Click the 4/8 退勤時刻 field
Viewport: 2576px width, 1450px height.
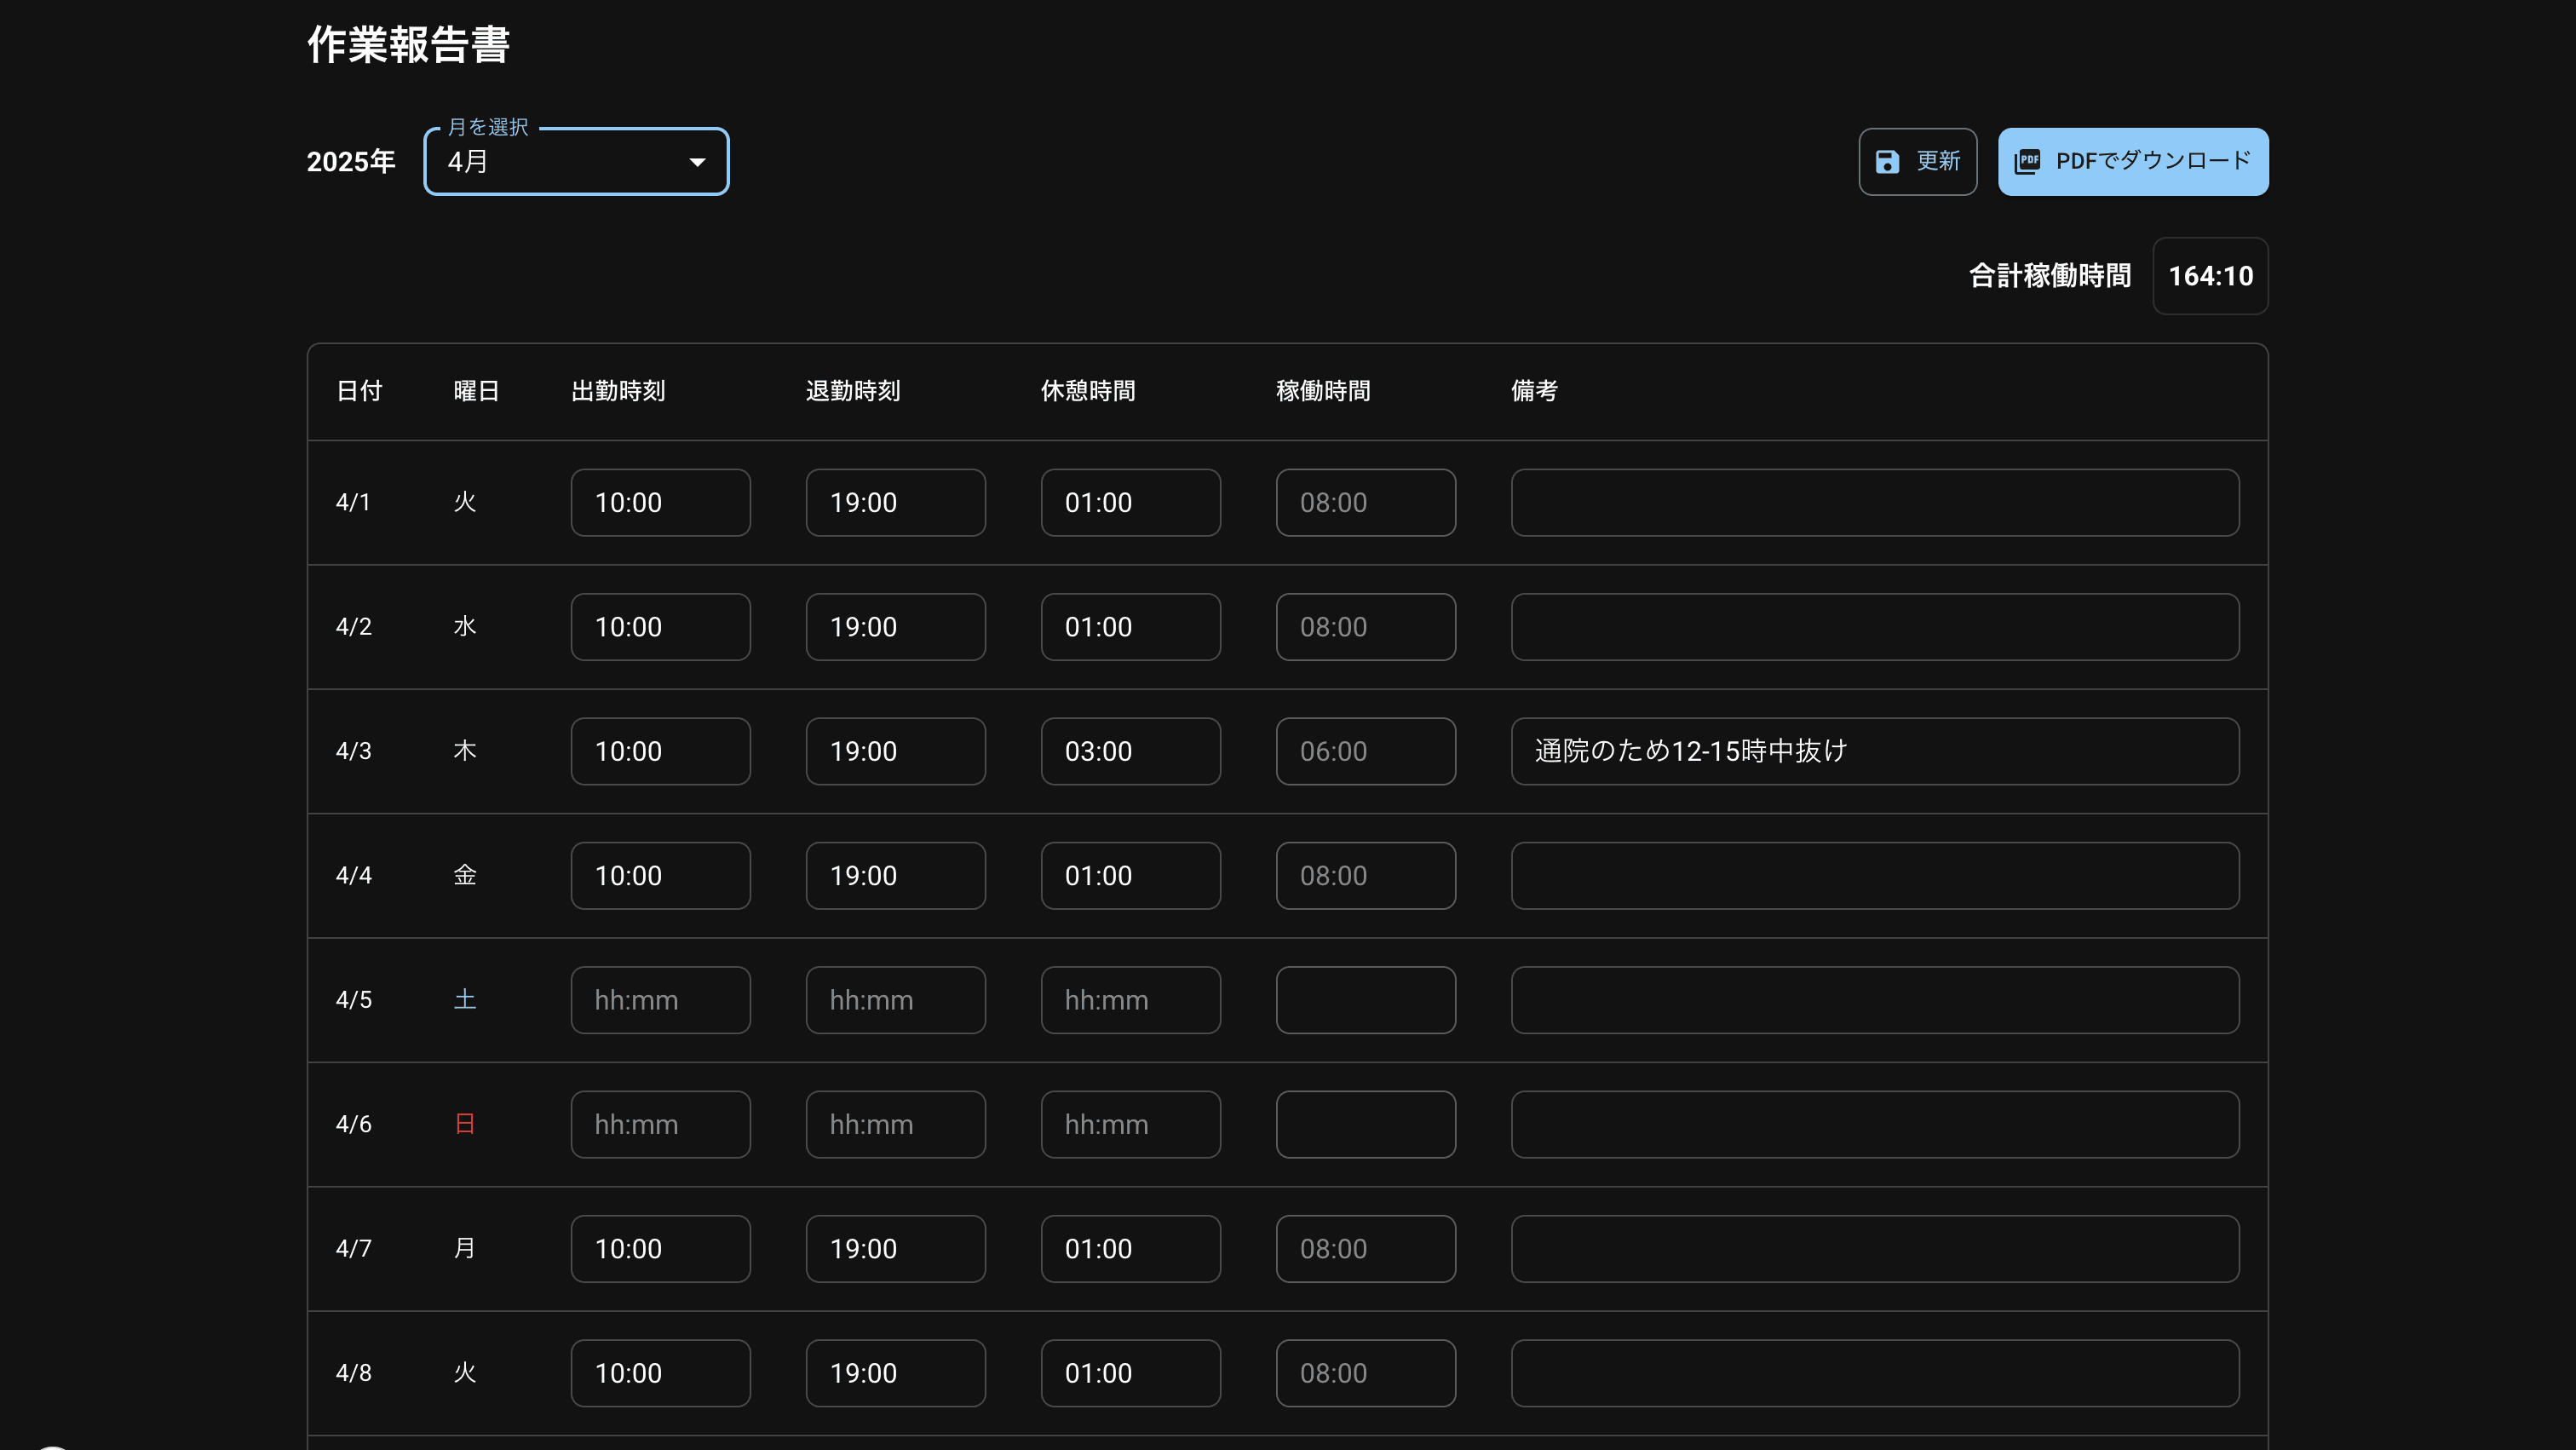click(895, 1373)
